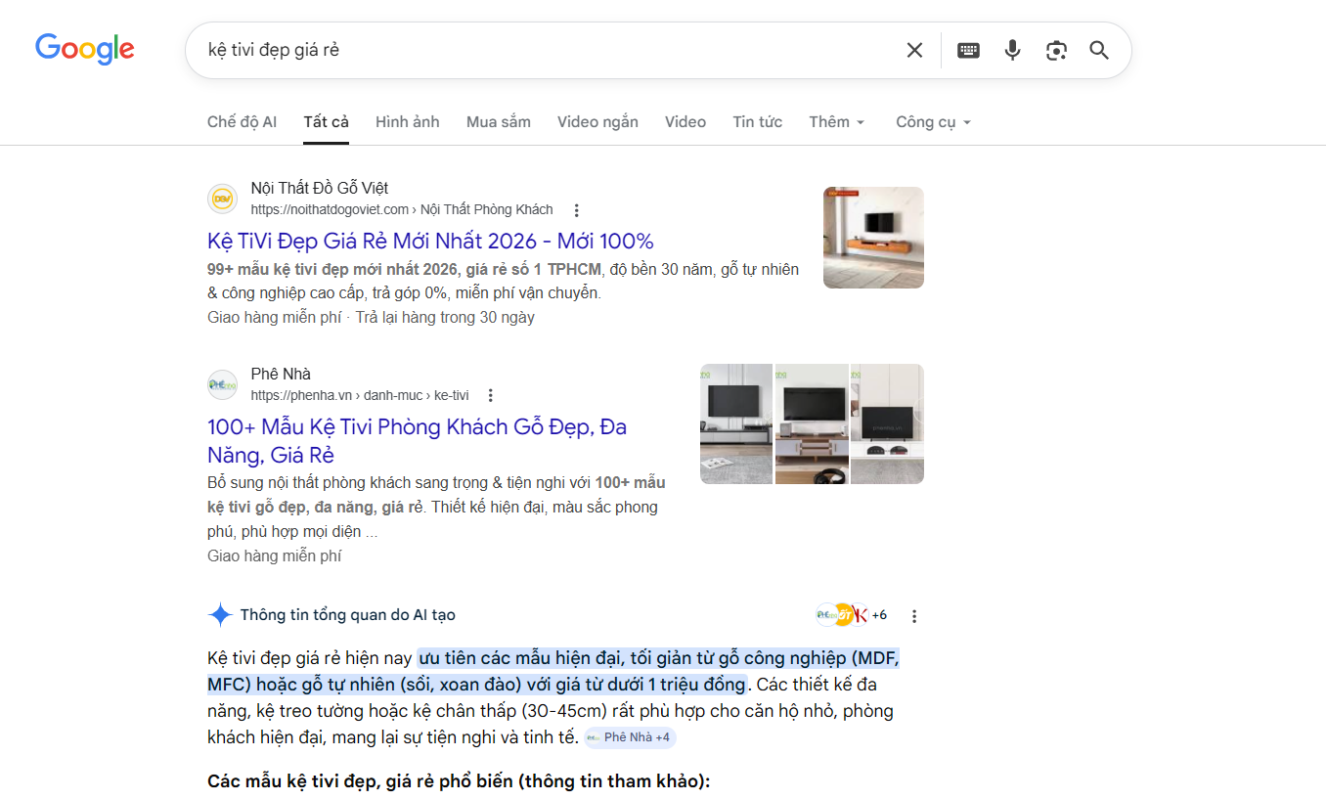Open "Kệ TiVi Đẹp Giá Rẻ Mới Nhất 2026" link

(x=430, y=241)
